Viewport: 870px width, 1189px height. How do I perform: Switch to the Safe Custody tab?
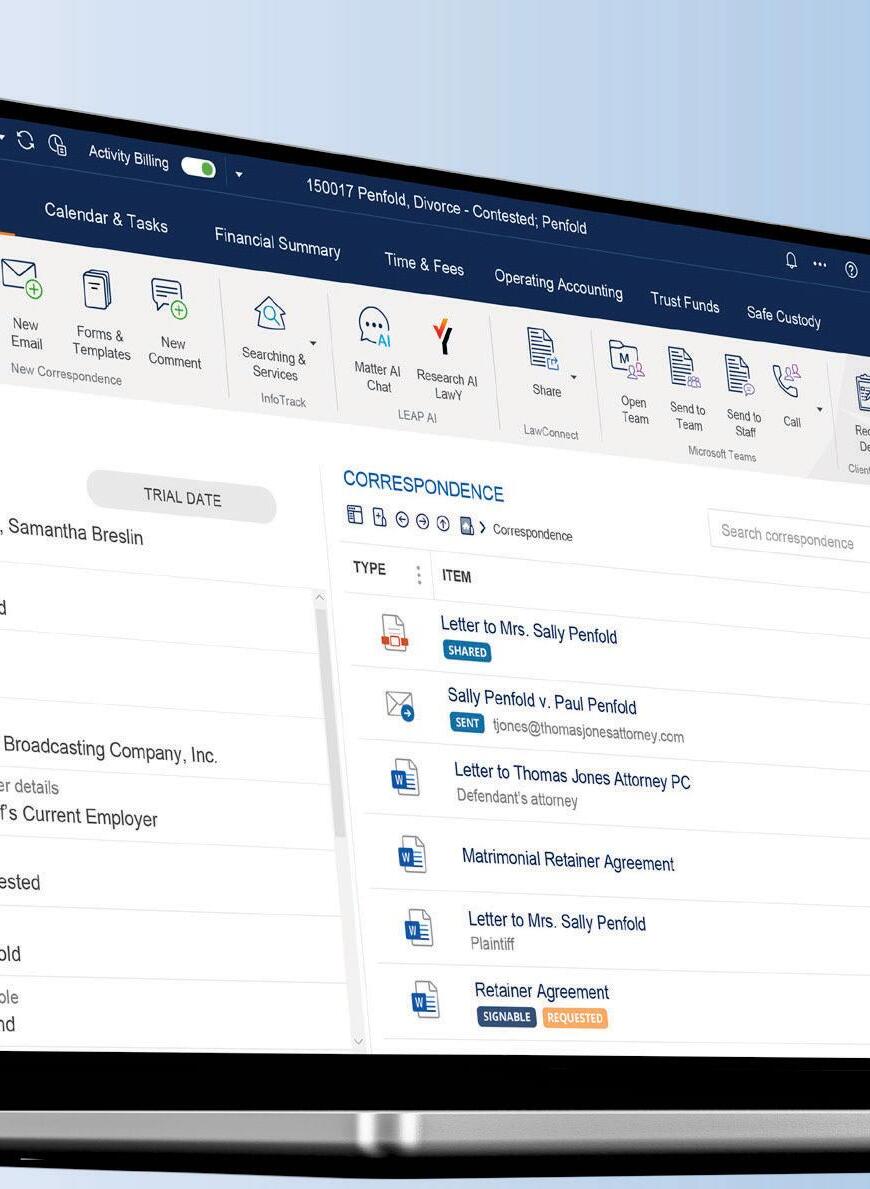tap(784, 316)
